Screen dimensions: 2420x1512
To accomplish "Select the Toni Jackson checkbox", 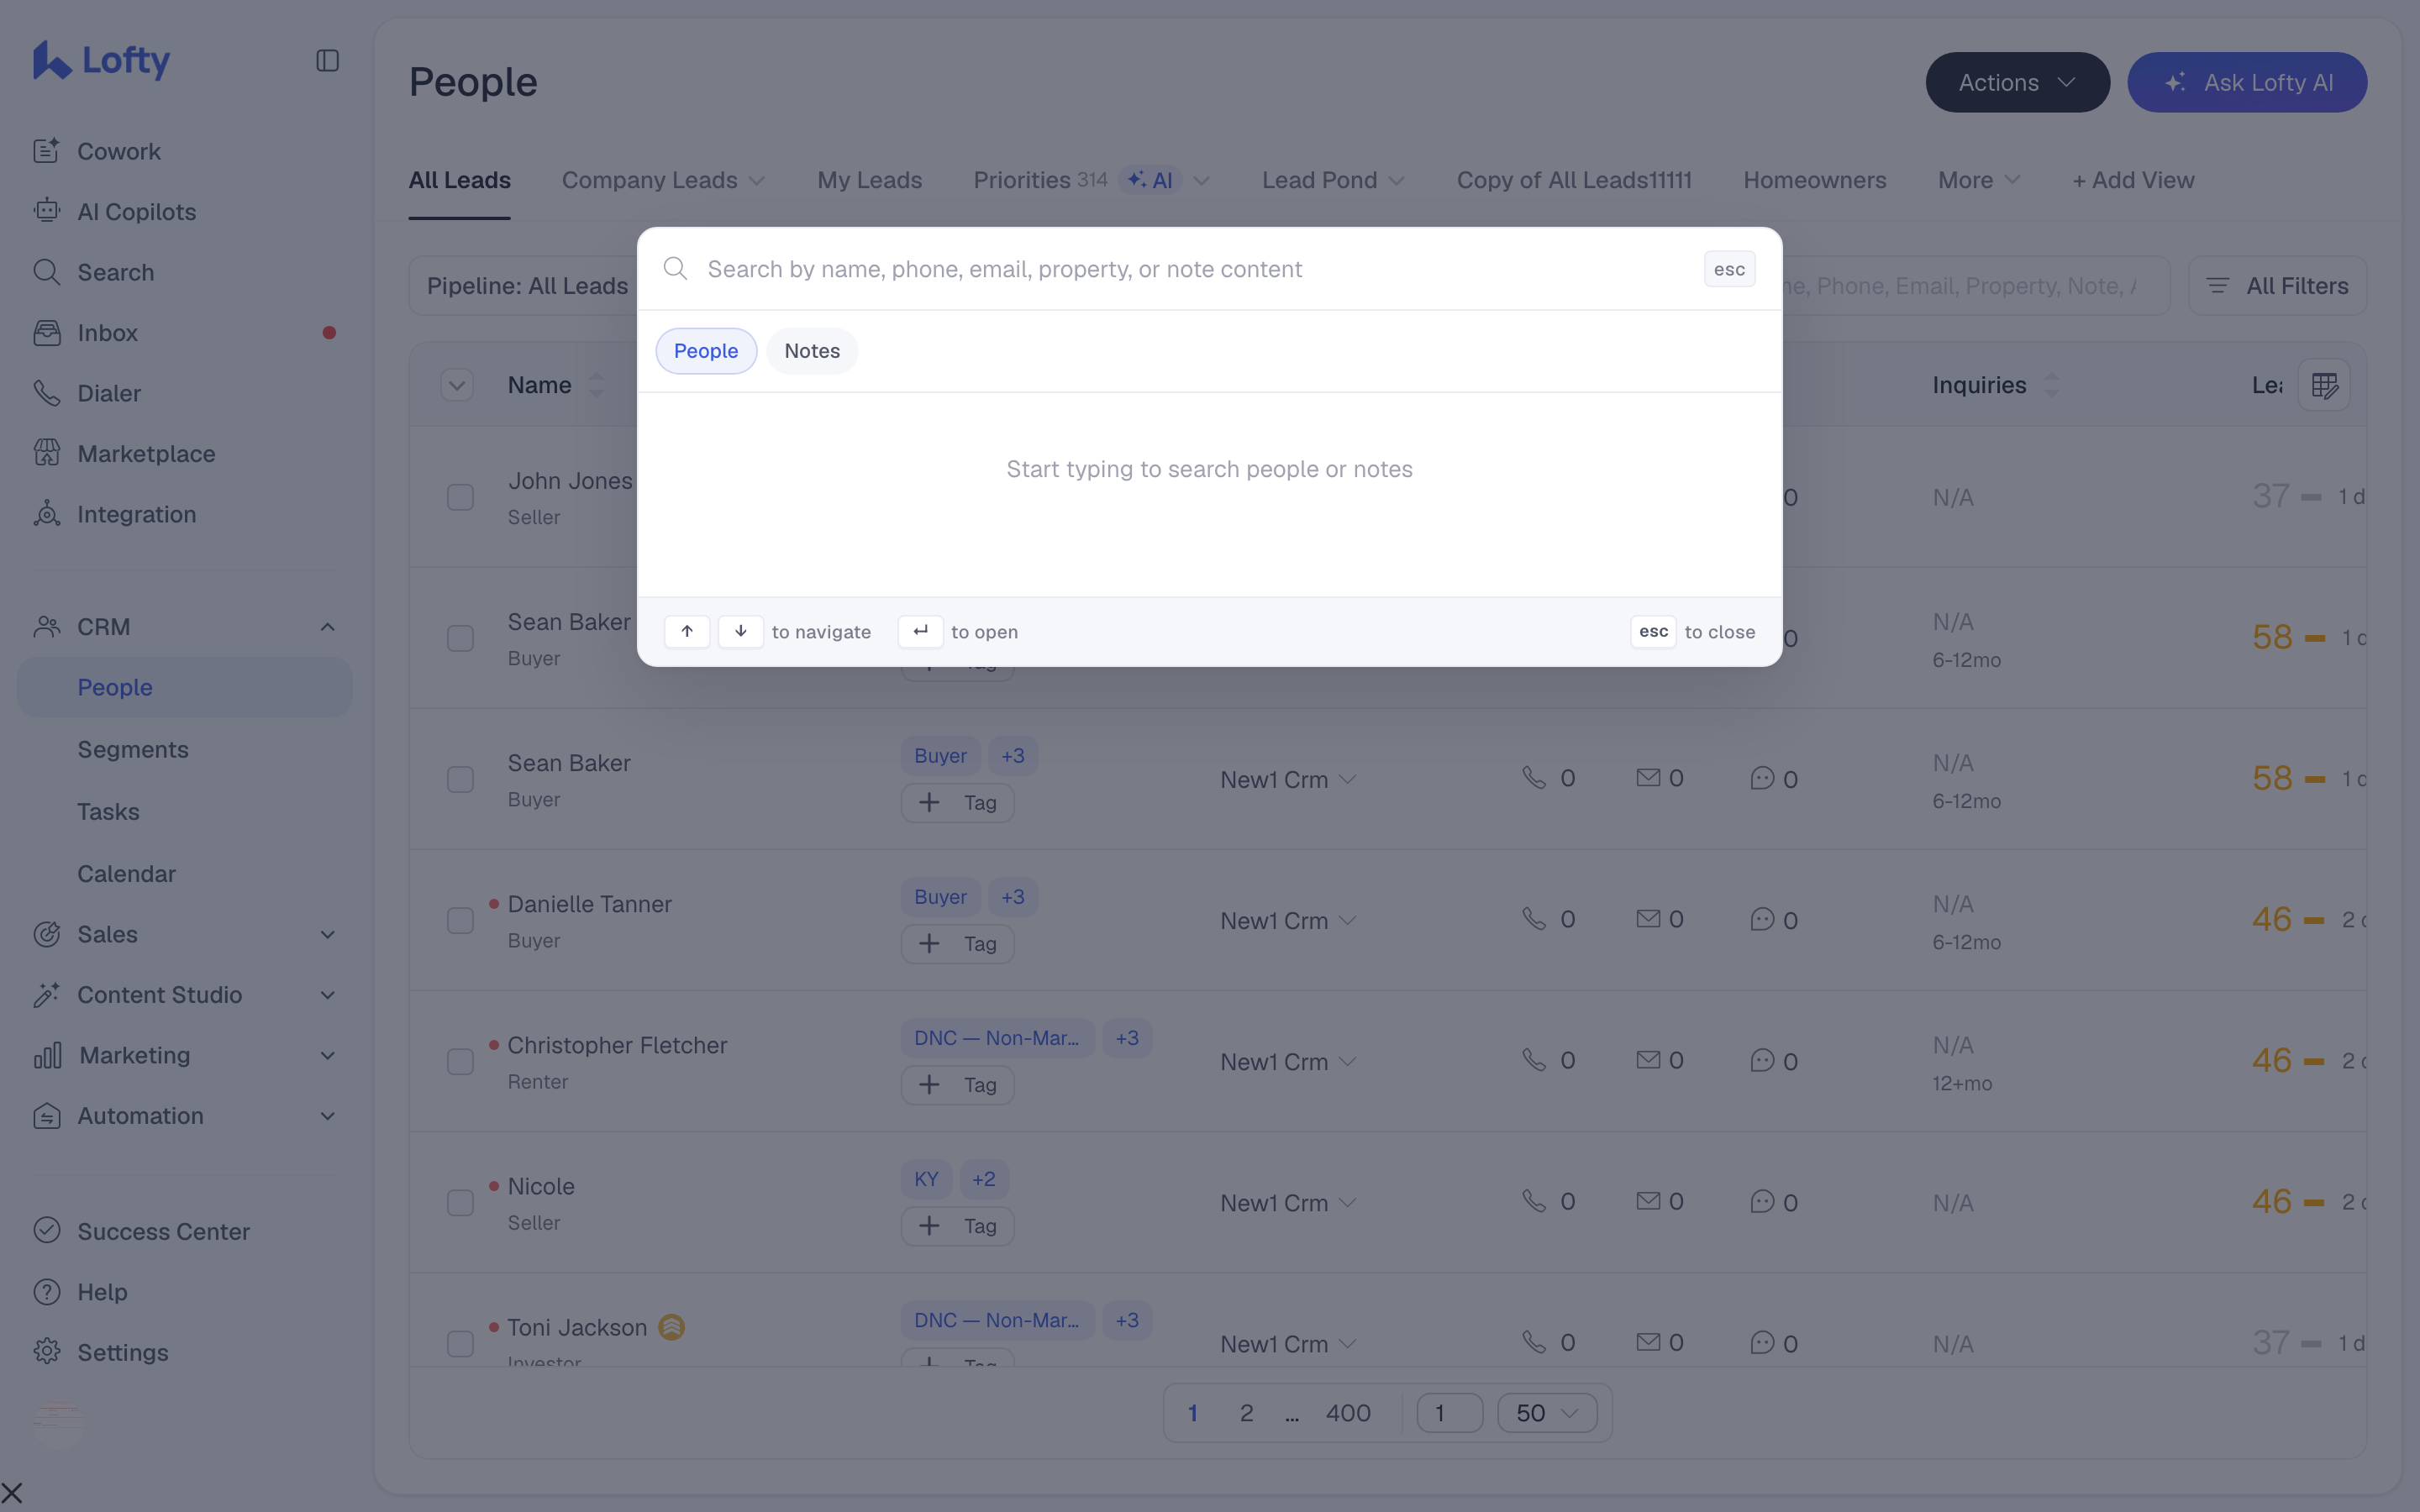I will tap(460, 1343).
